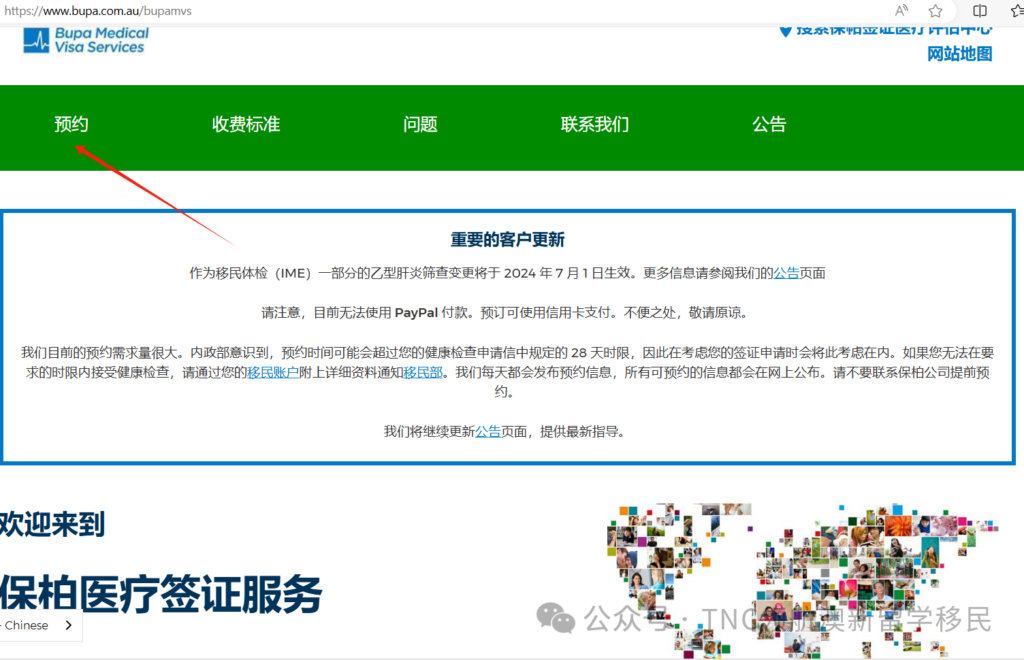Click the 公告 link in the last notice line

pos(488,432)
